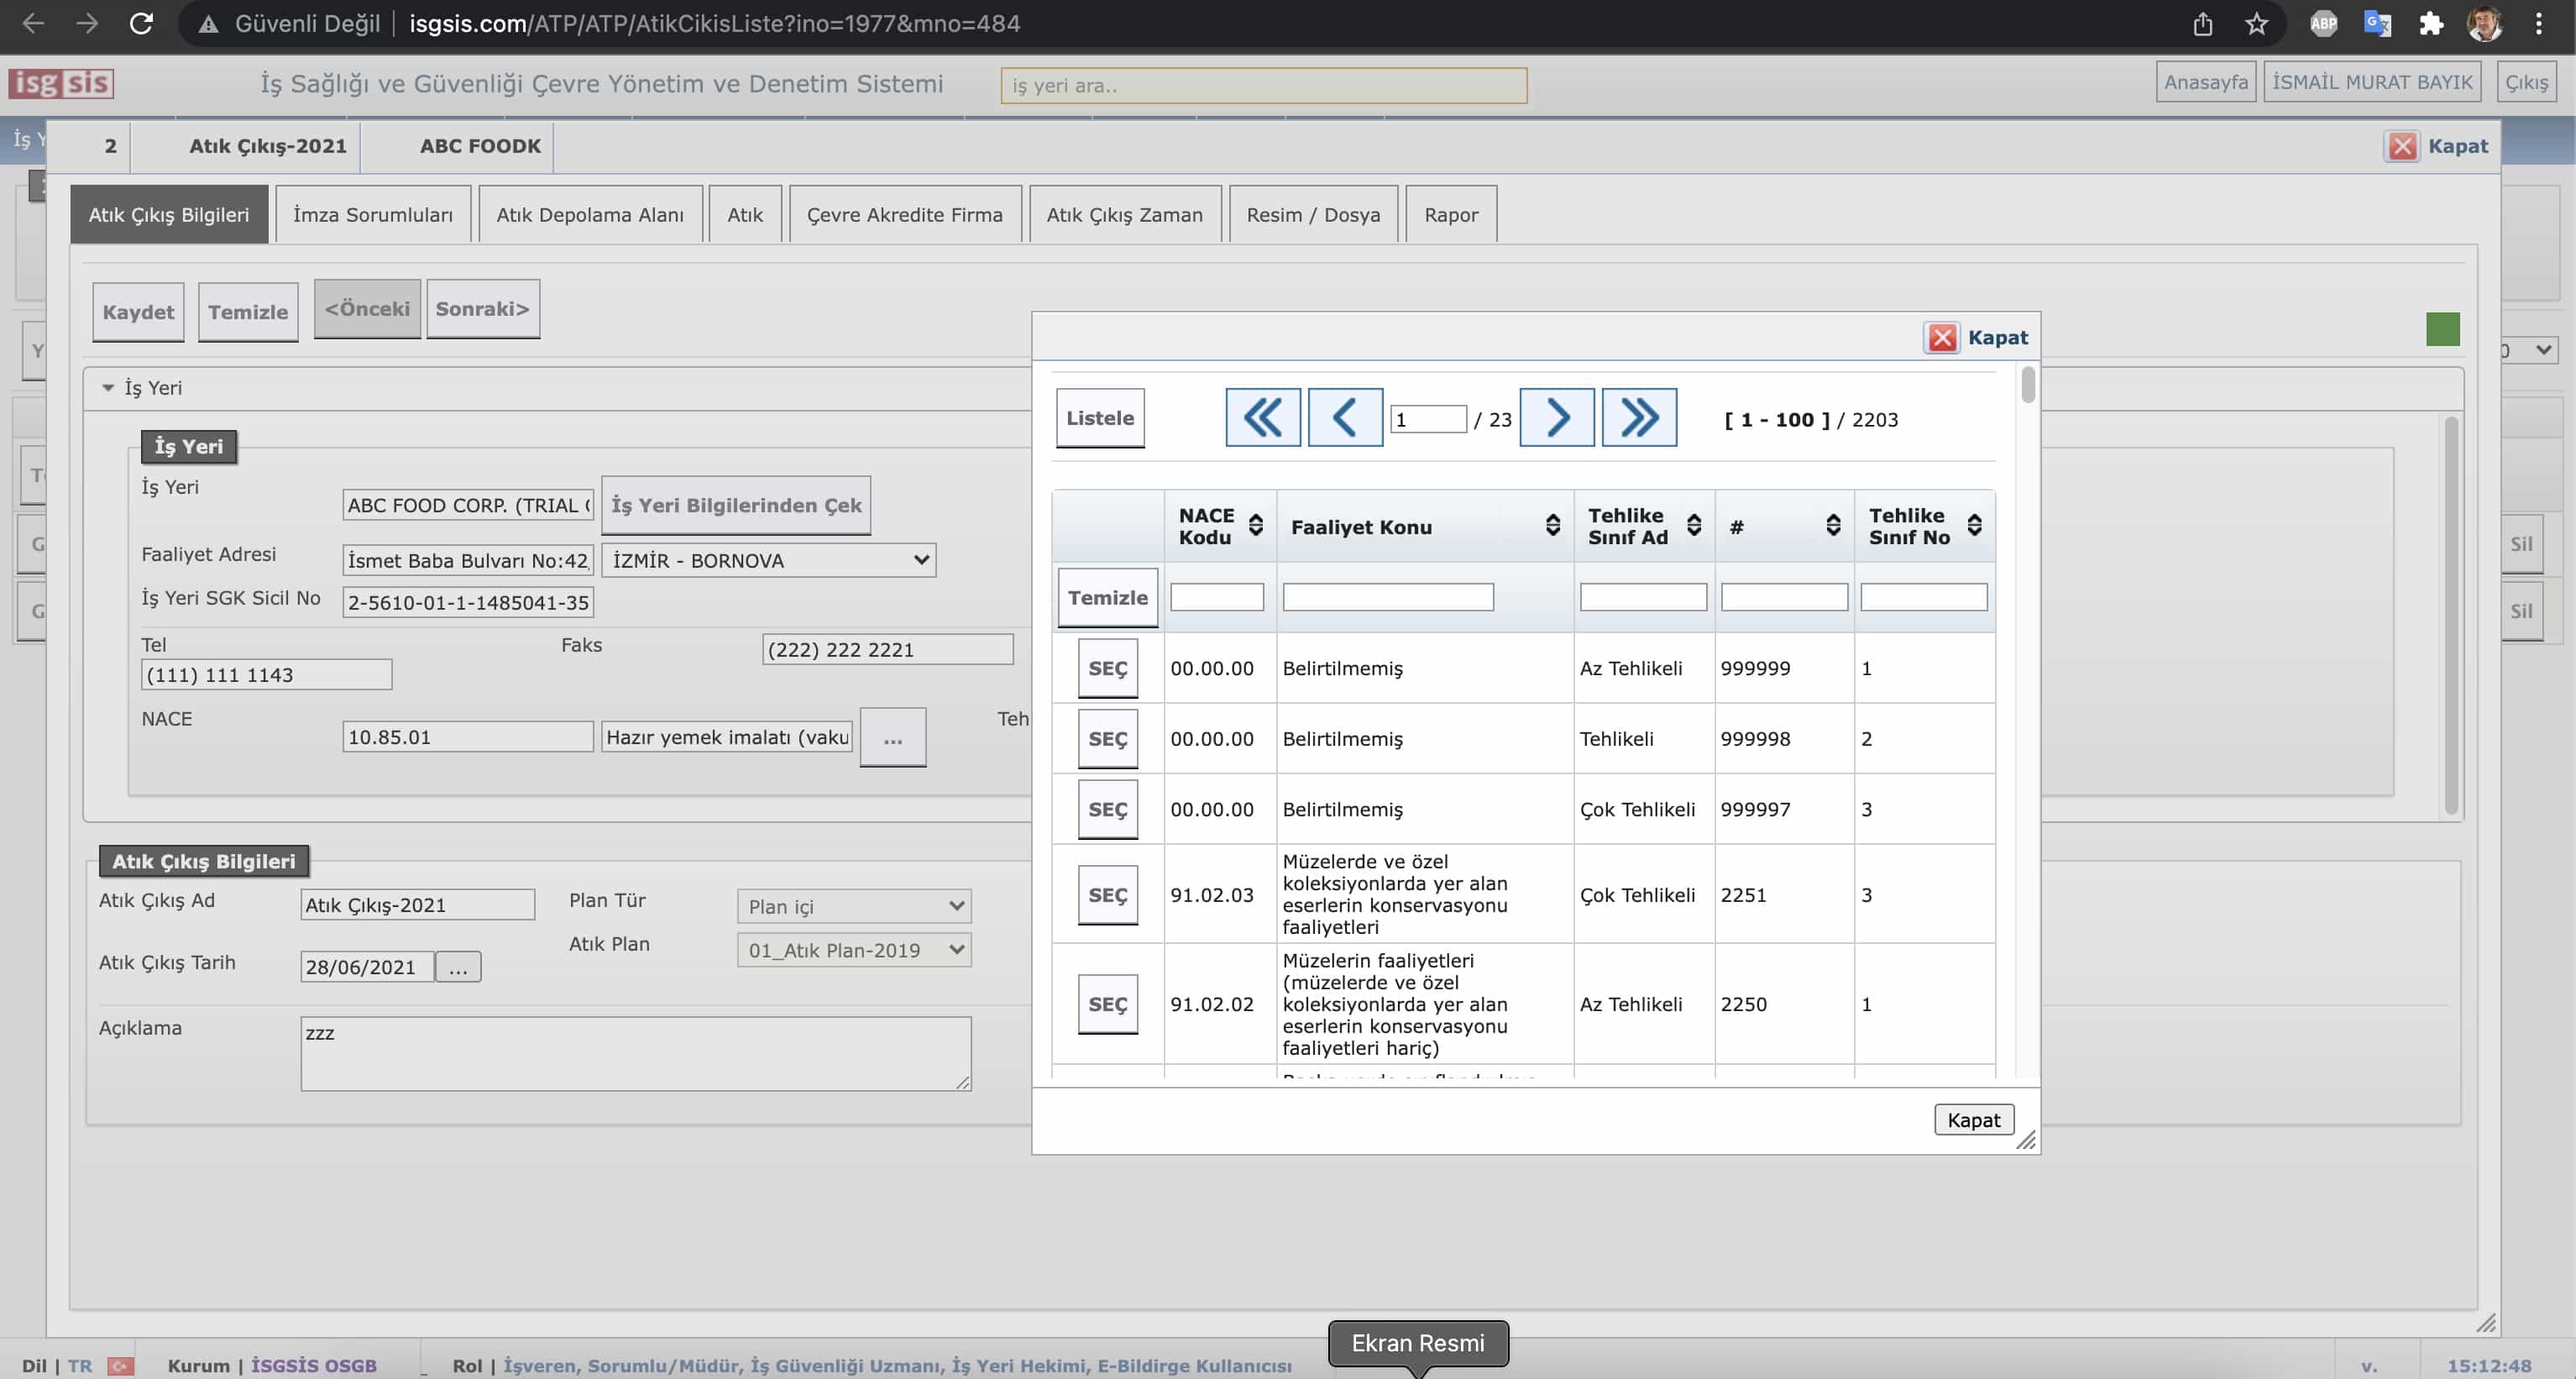Click the browser bookmark star icon
2576x1379 pixels.
(x=2256, y=24)
